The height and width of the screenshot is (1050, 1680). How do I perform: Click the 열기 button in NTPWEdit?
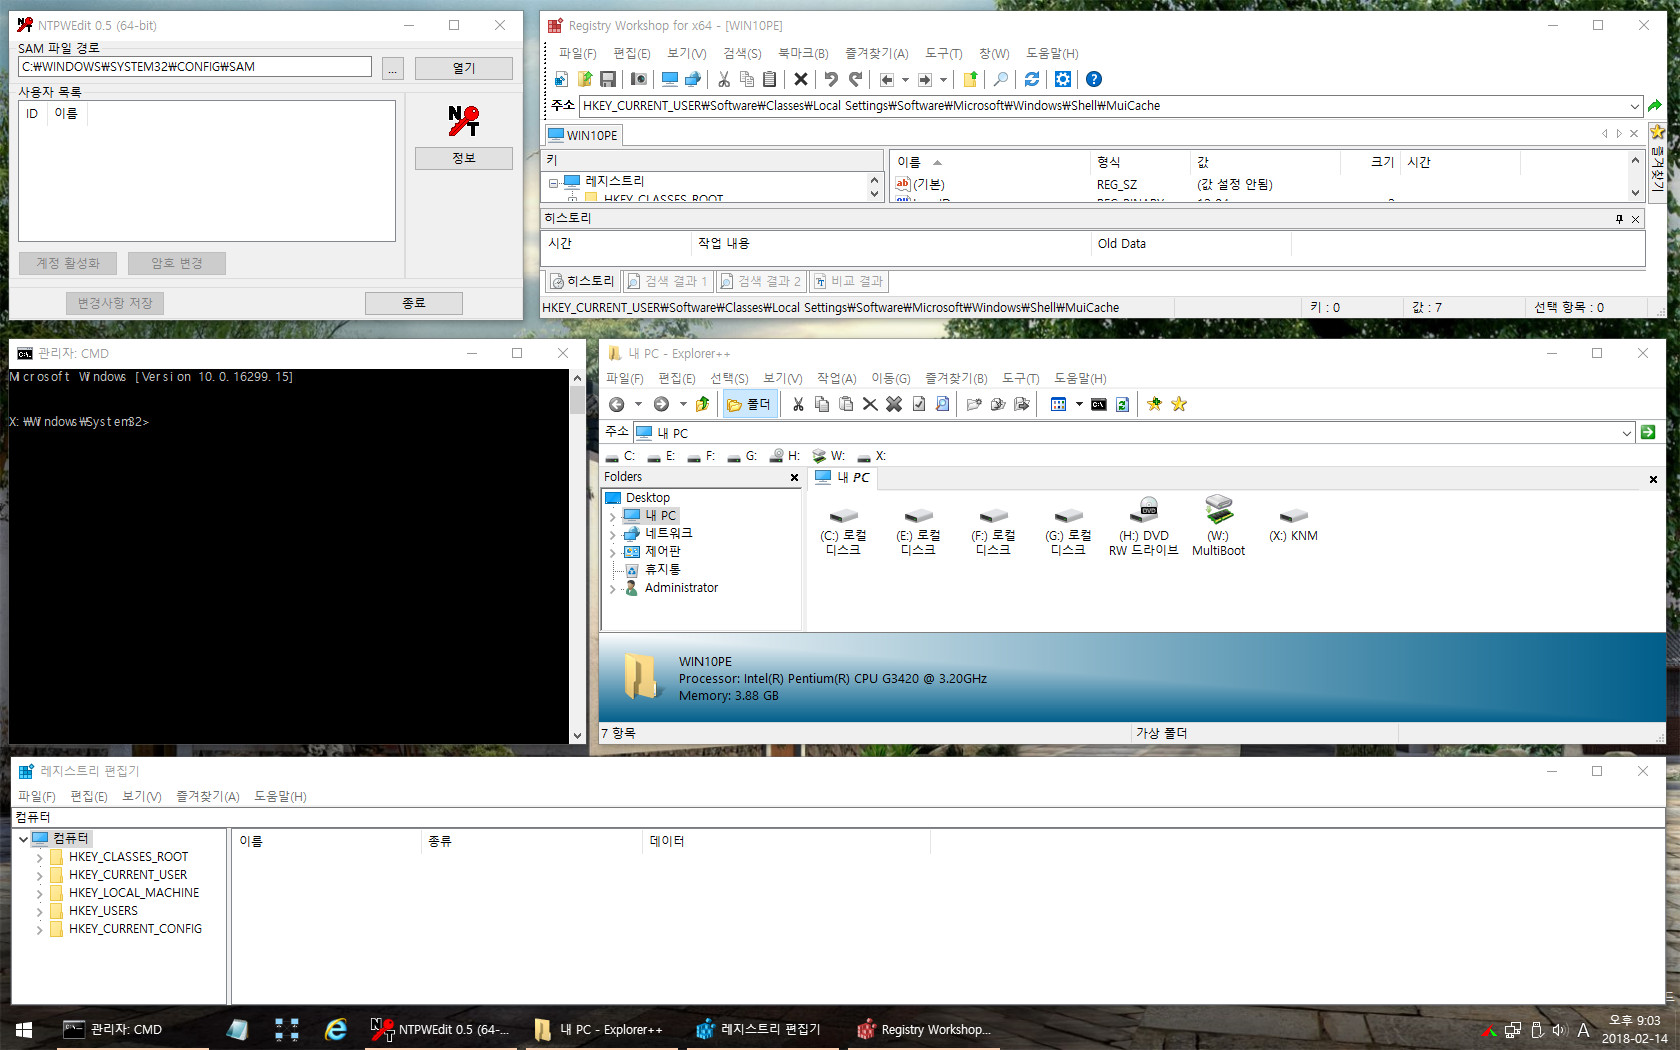(464, 68)
